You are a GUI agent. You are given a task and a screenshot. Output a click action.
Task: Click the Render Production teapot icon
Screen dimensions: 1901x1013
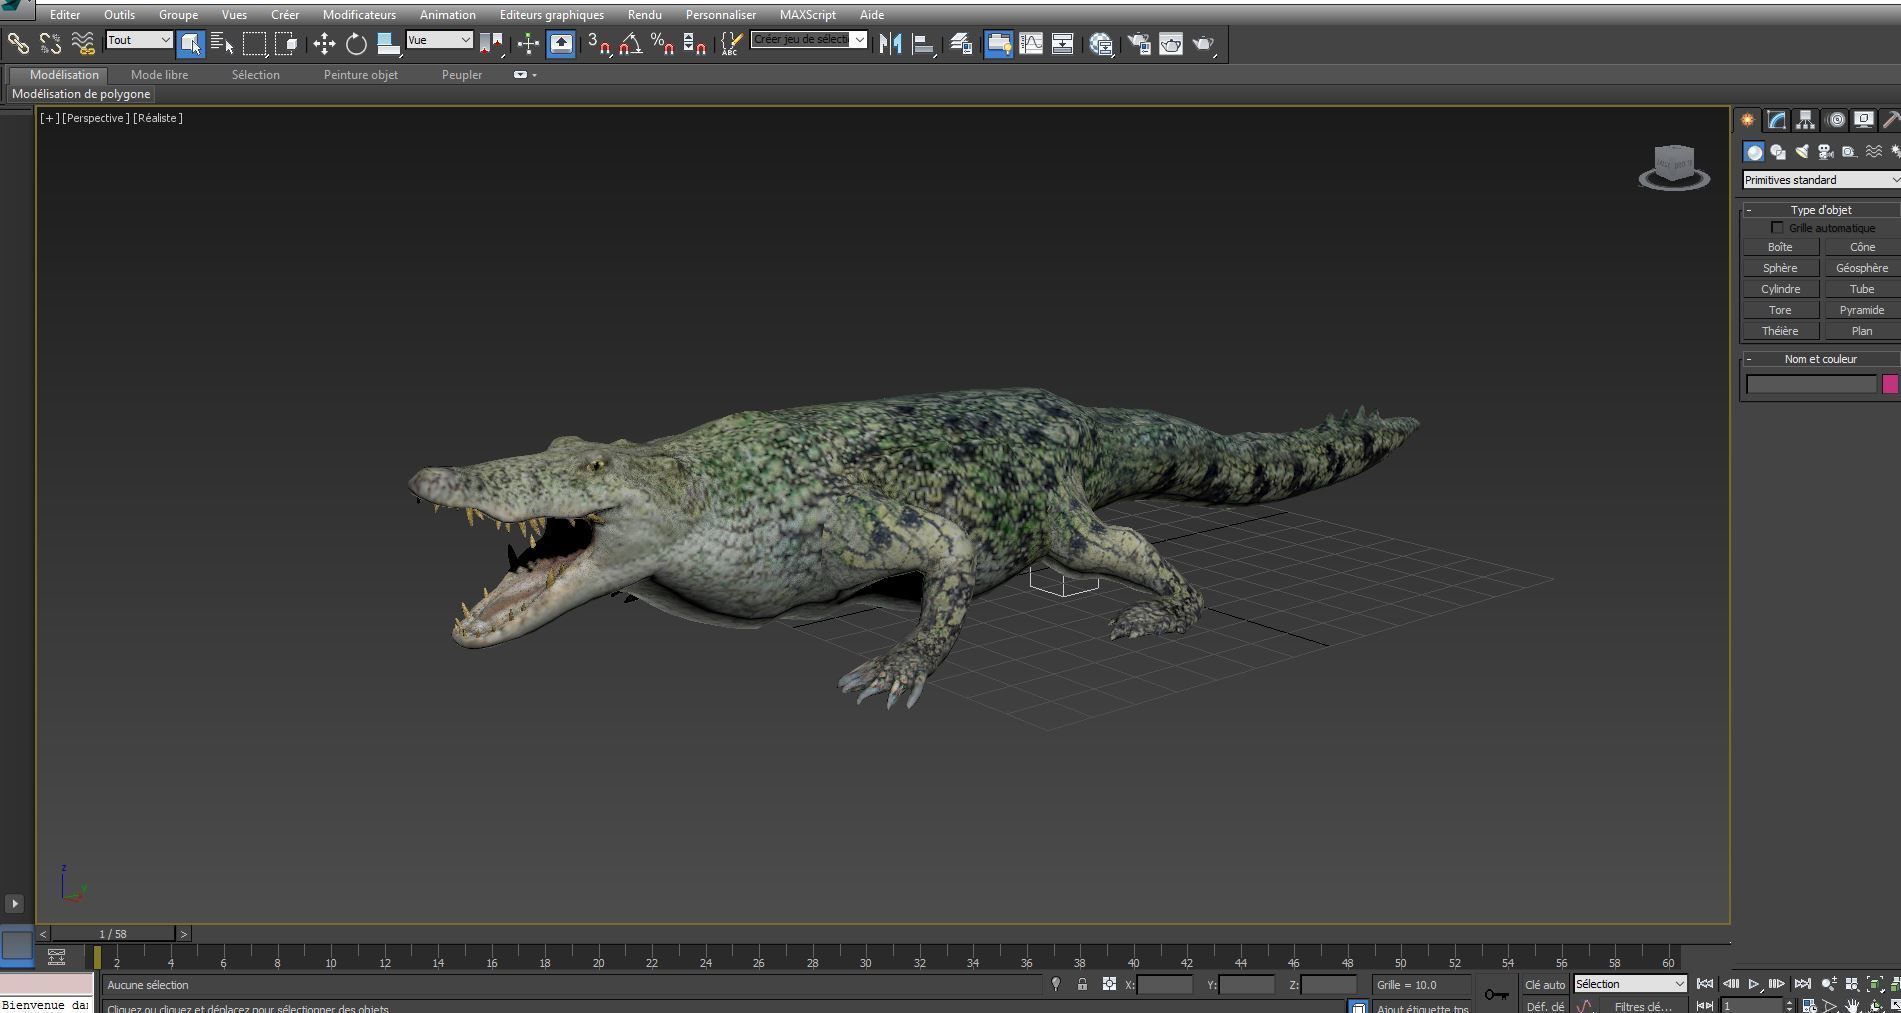tap(1203, 43)
